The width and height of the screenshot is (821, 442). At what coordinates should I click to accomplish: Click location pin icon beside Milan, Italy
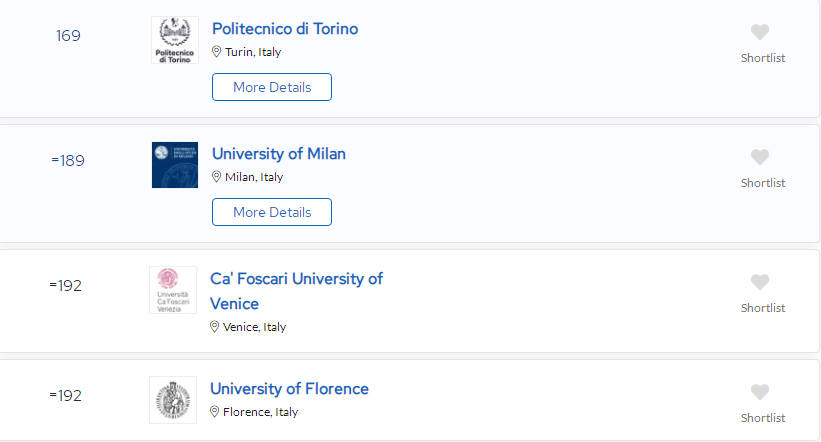point(216,176)
